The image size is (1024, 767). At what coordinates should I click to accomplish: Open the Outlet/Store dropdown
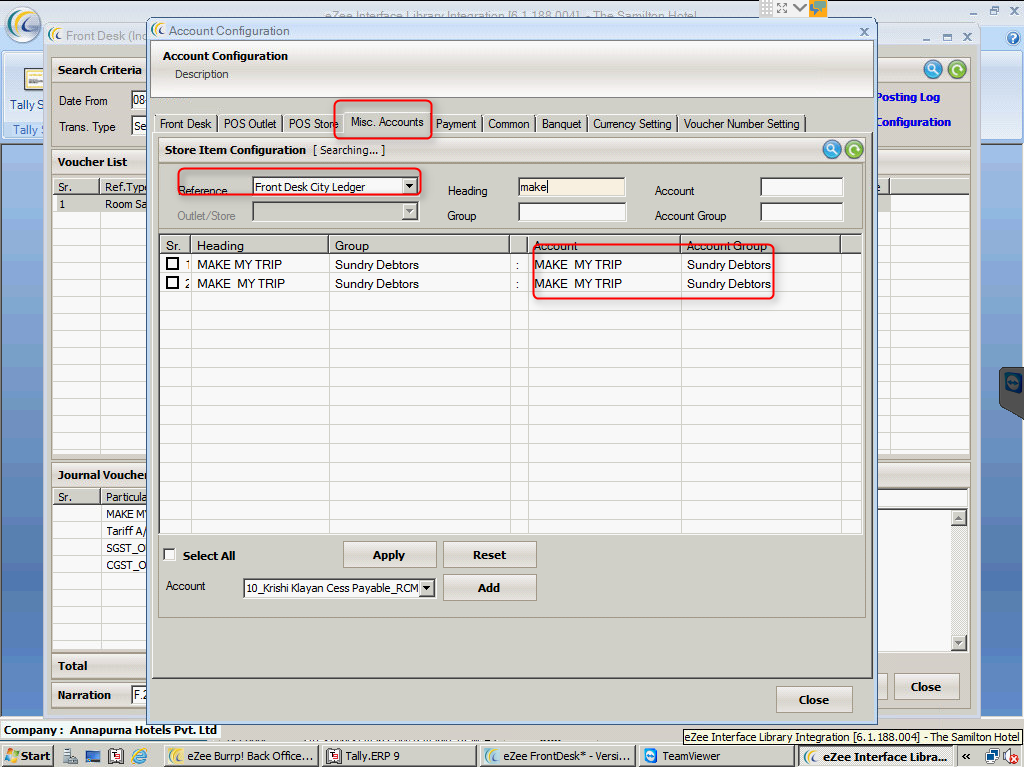click(x=409, y=211)
